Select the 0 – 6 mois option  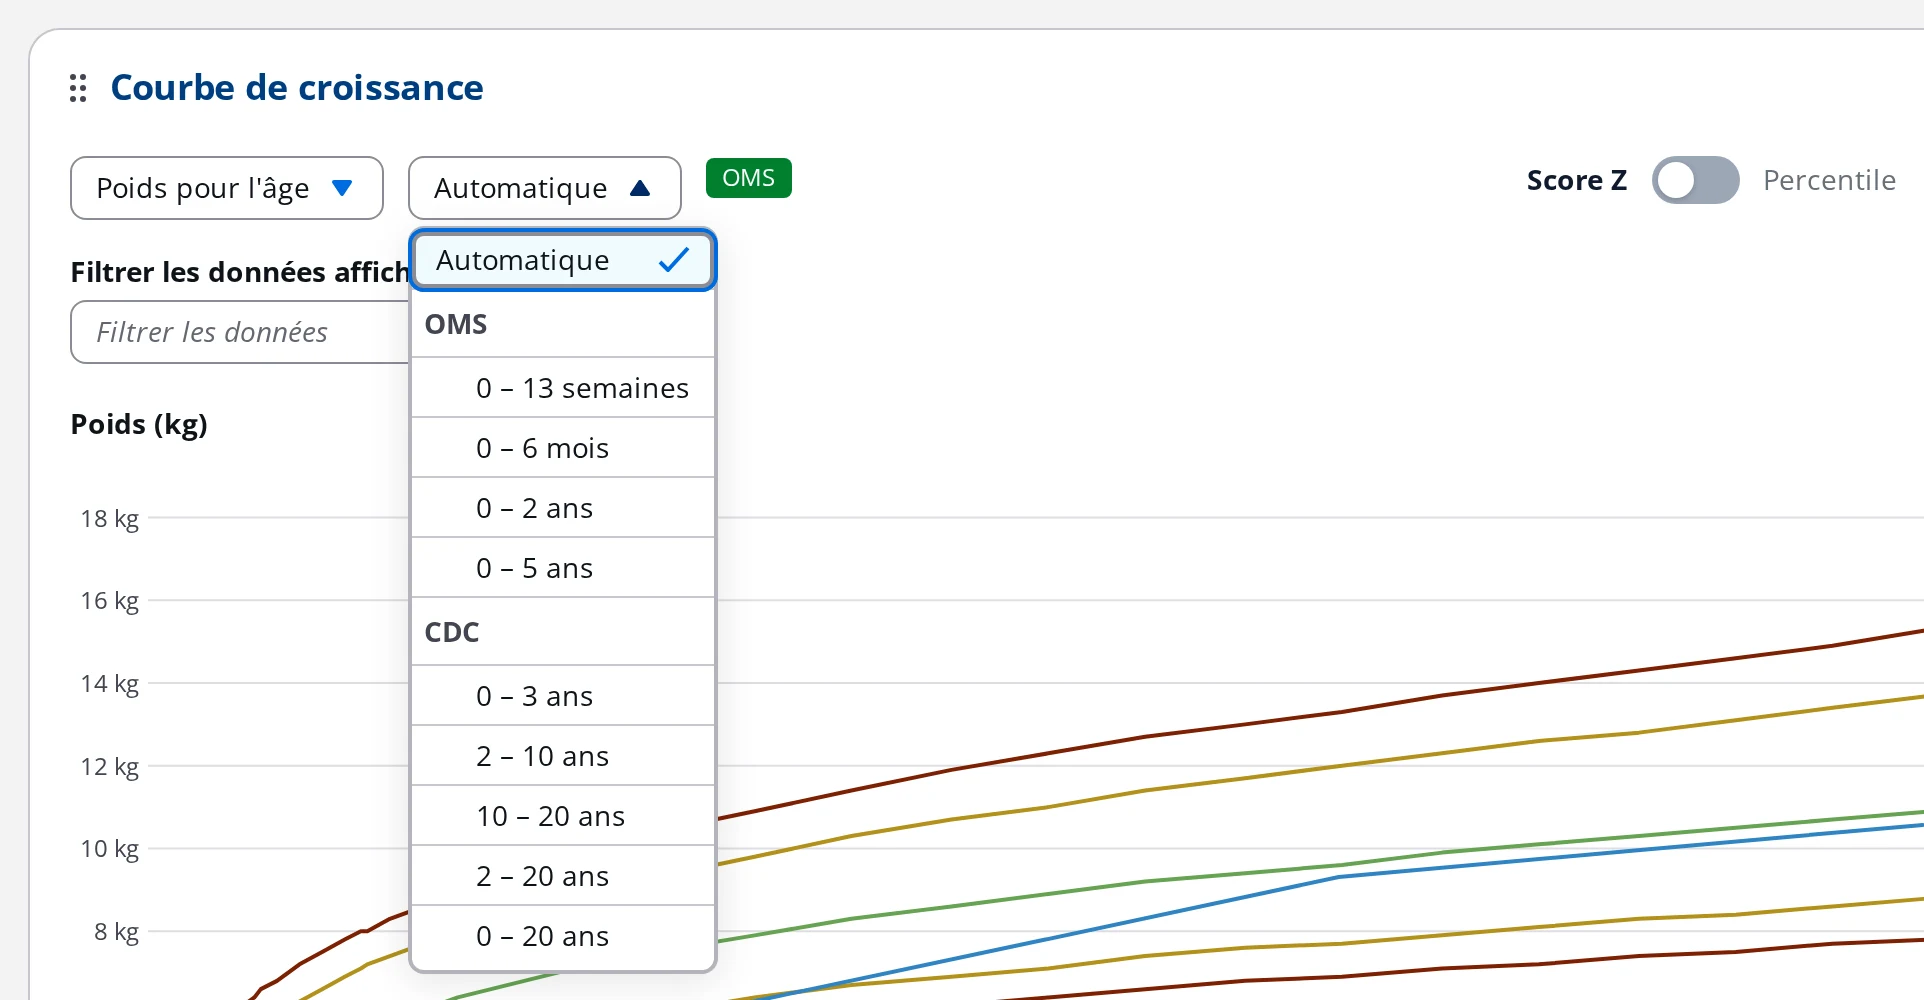pos(563,448)
